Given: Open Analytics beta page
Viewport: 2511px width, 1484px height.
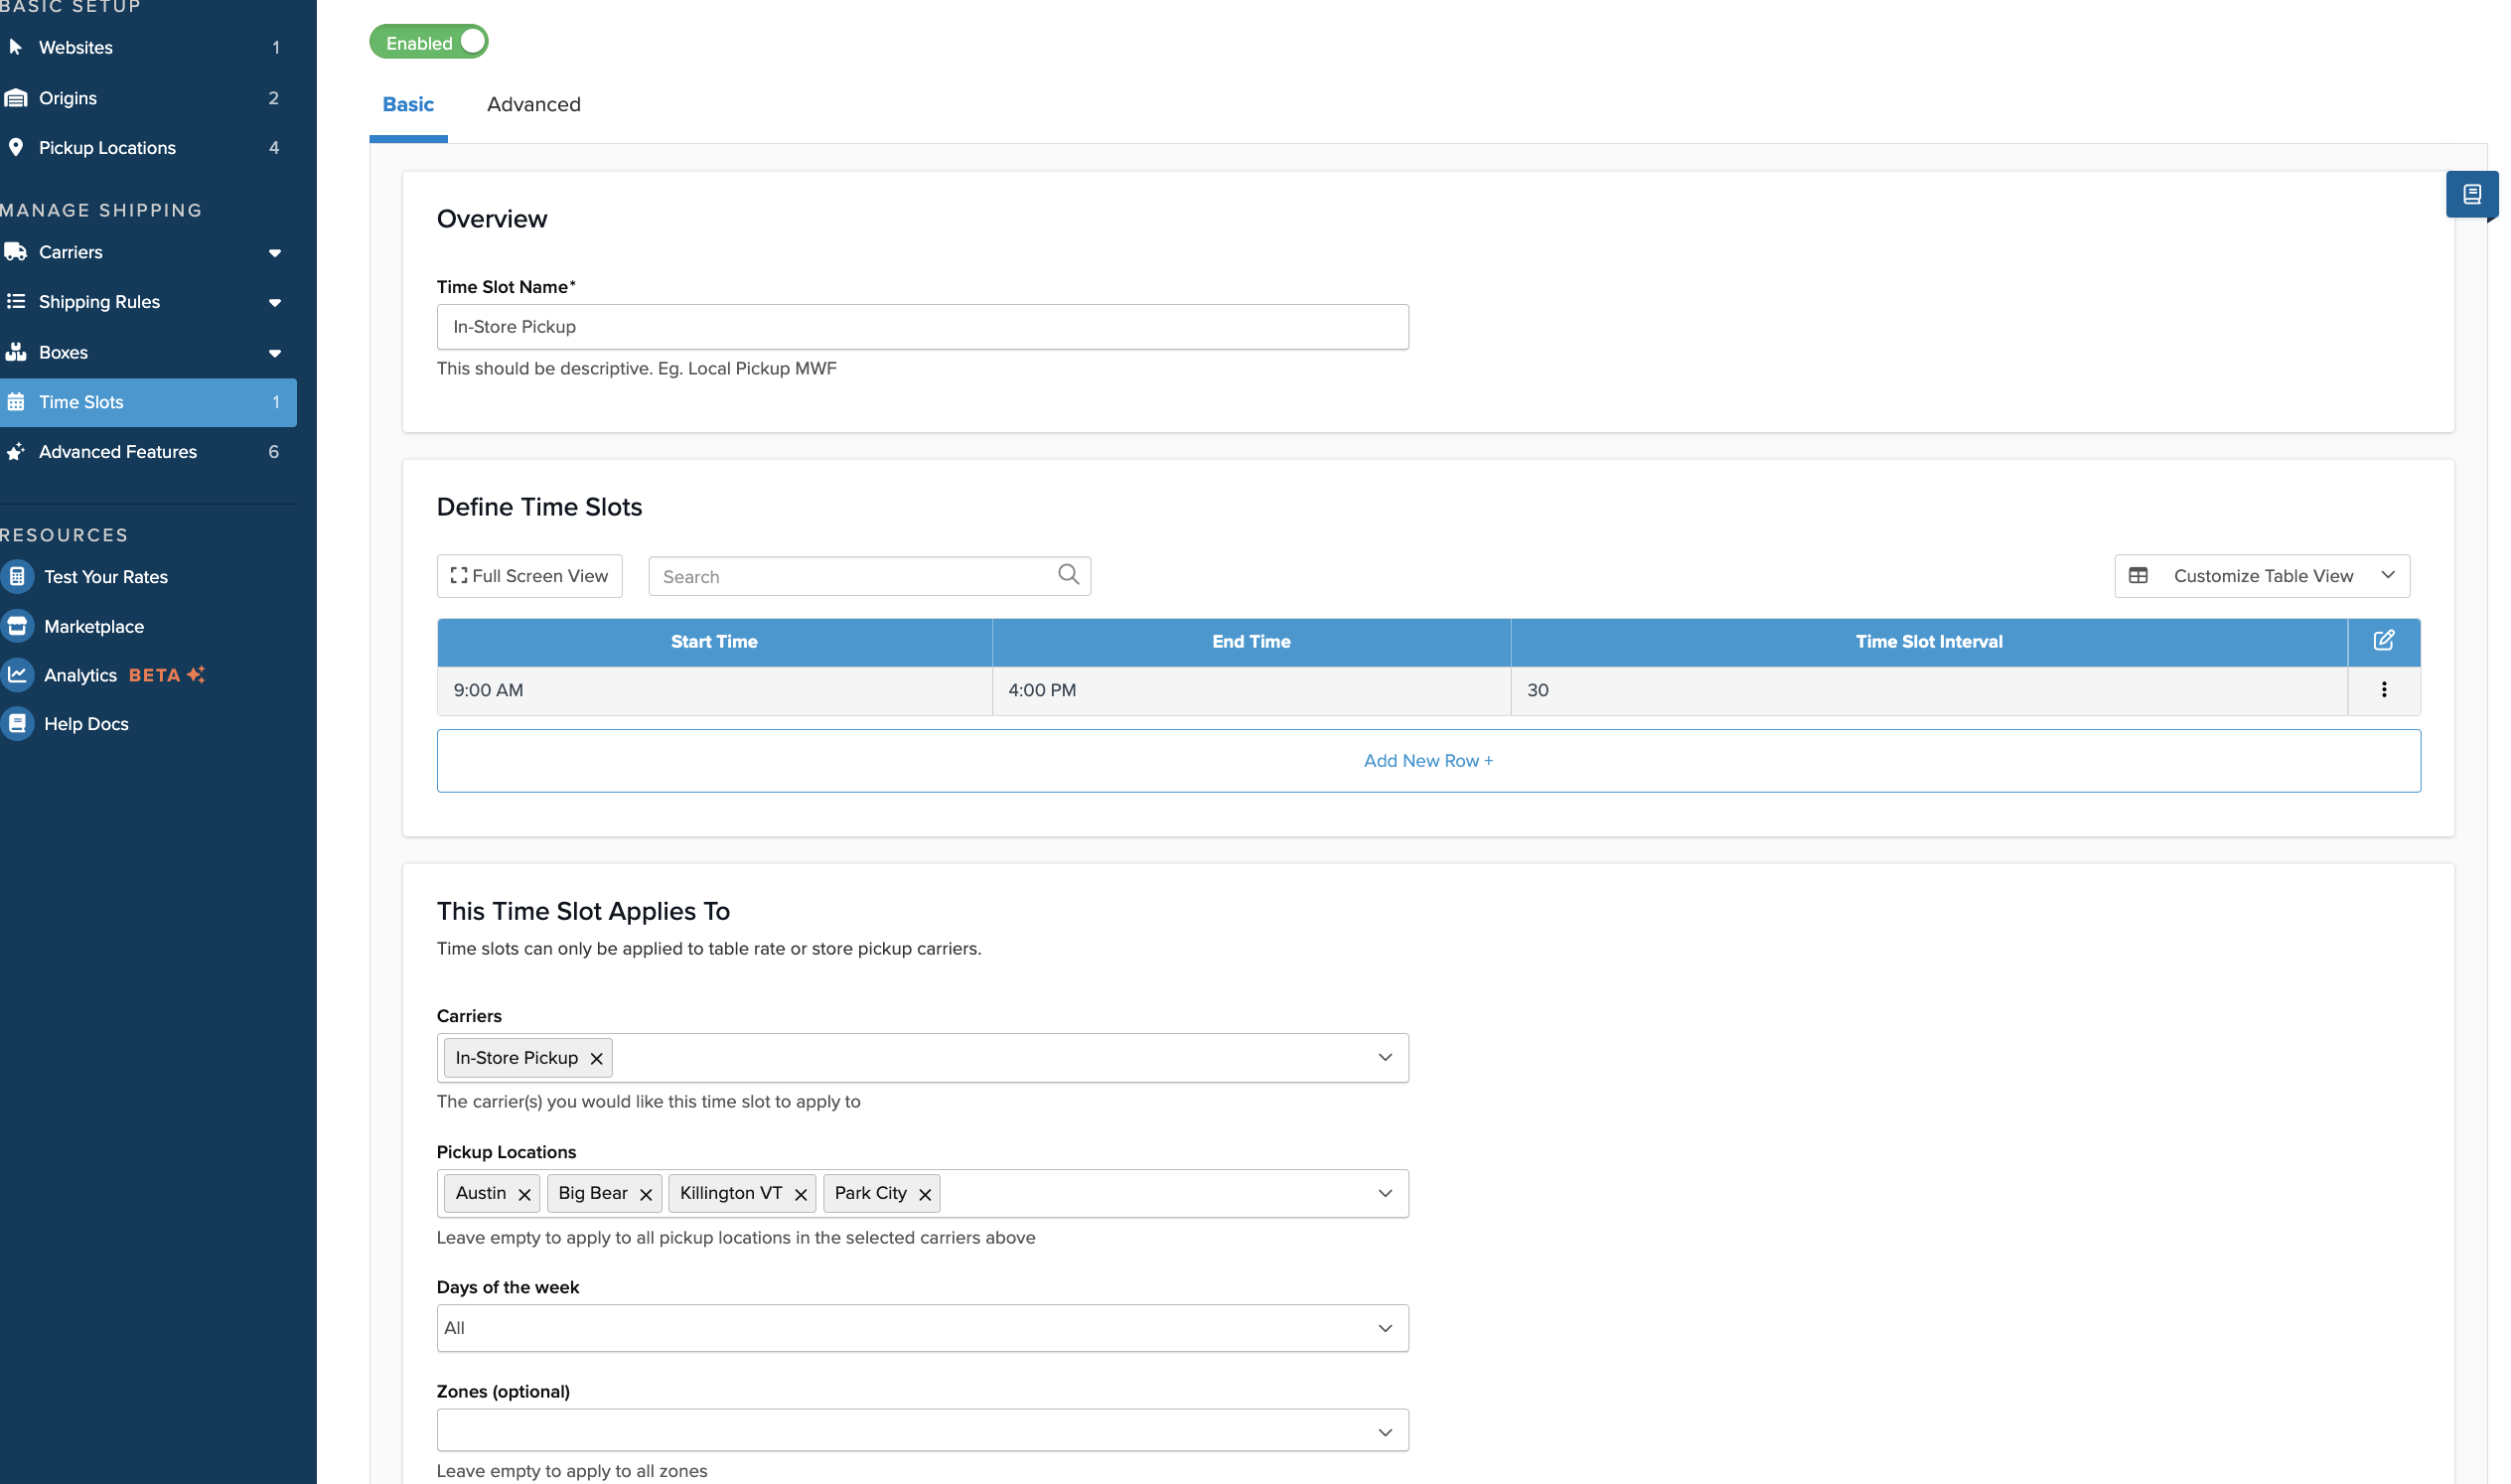Looking at the screenshot, I should [x=80, y=675].
